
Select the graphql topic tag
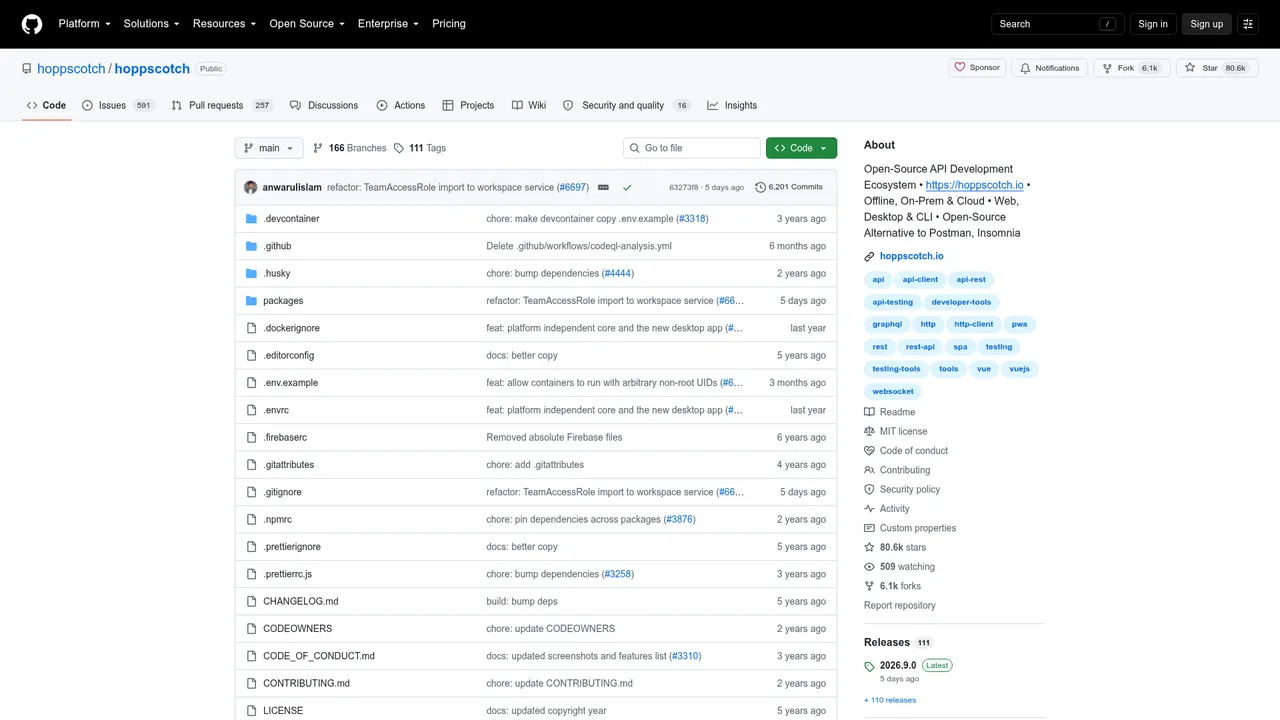click(887, 324)
